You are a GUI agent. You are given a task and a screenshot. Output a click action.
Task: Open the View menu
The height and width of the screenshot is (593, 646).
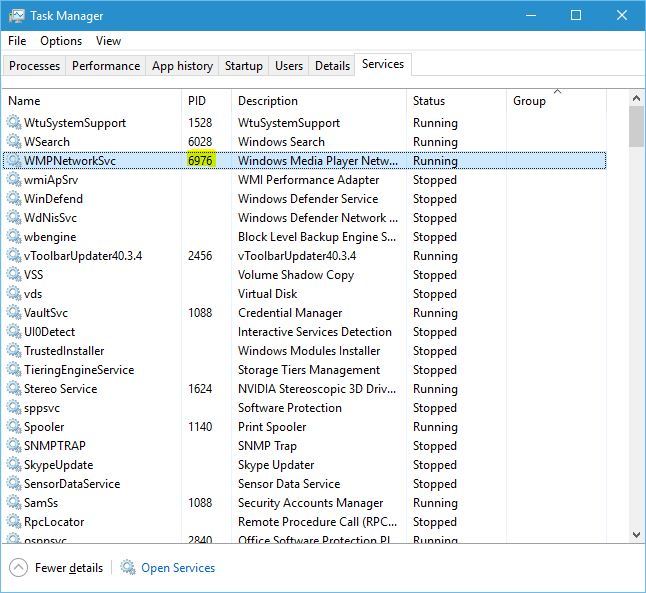tap(108, 41)
